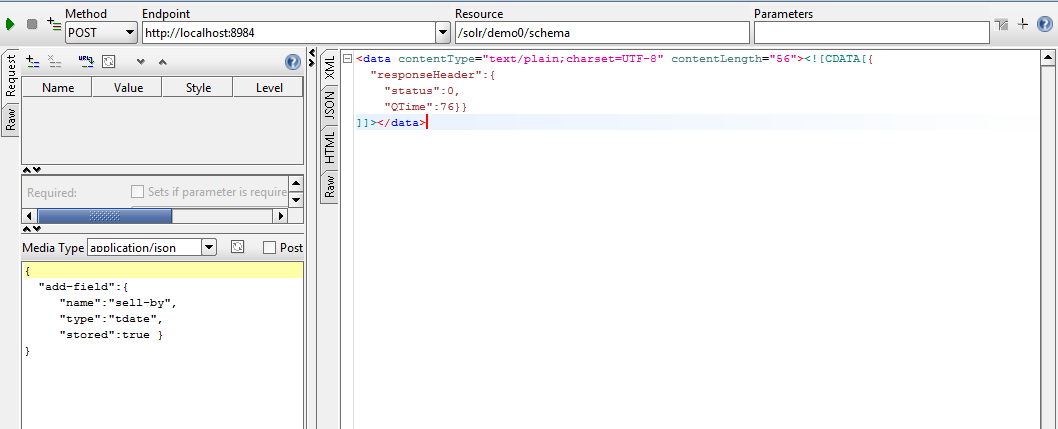The image size is (1058, 429).
Task: Click the "type":"tdate" line
Action: tap(111, 319)
